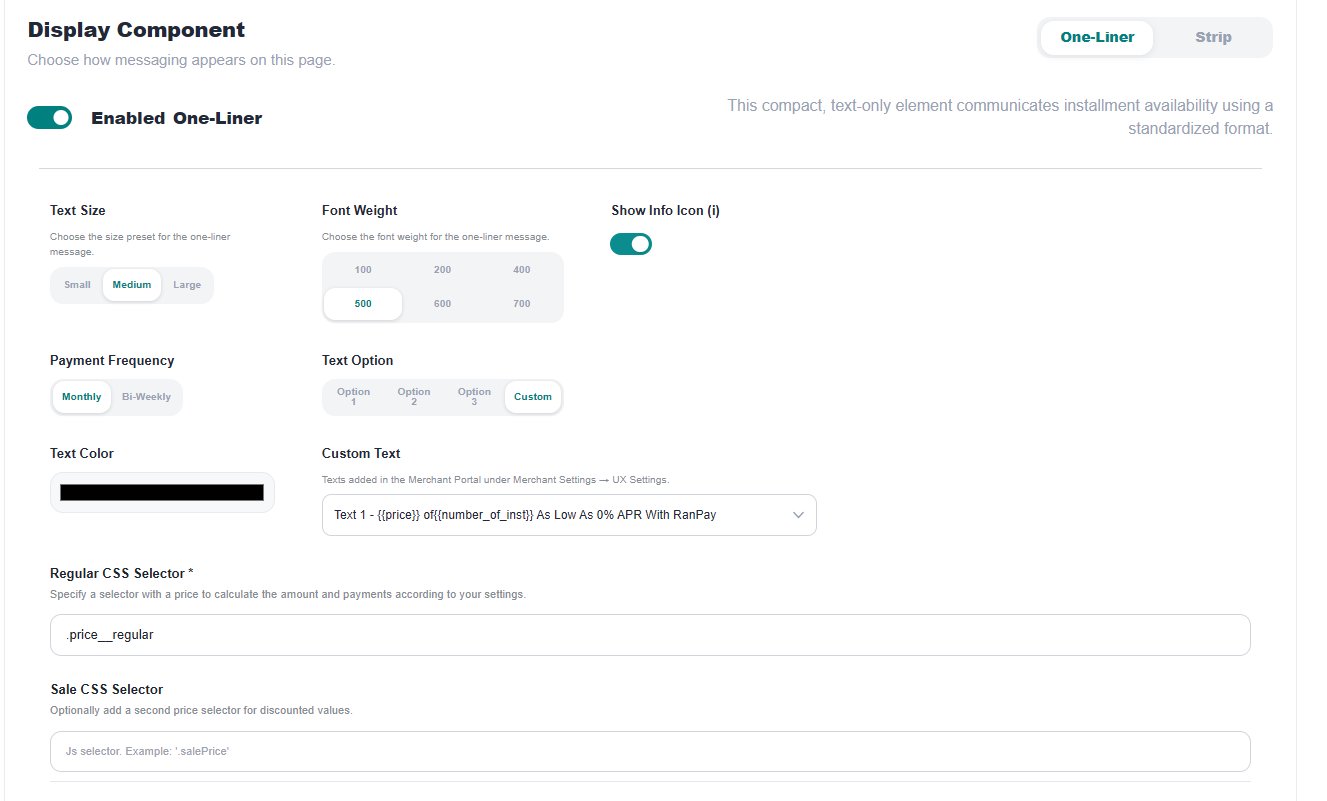1327x801 pixels.
Task: Switch to the One-Liner tab
Action: (x=1097, y=37)
